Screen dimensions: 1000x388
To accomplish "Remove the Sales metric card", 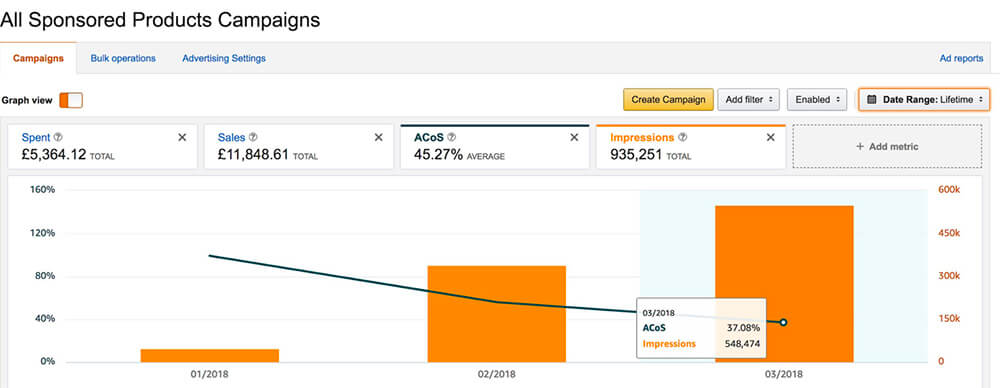I will pyautogui.click(x=378, y=137).
